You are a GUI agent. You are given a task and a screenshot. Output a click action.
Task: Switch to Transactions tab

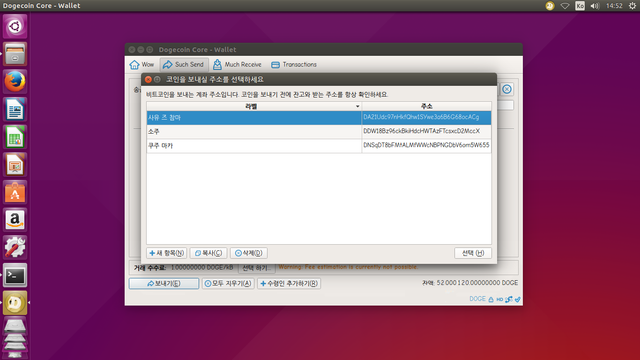[294, 64]
